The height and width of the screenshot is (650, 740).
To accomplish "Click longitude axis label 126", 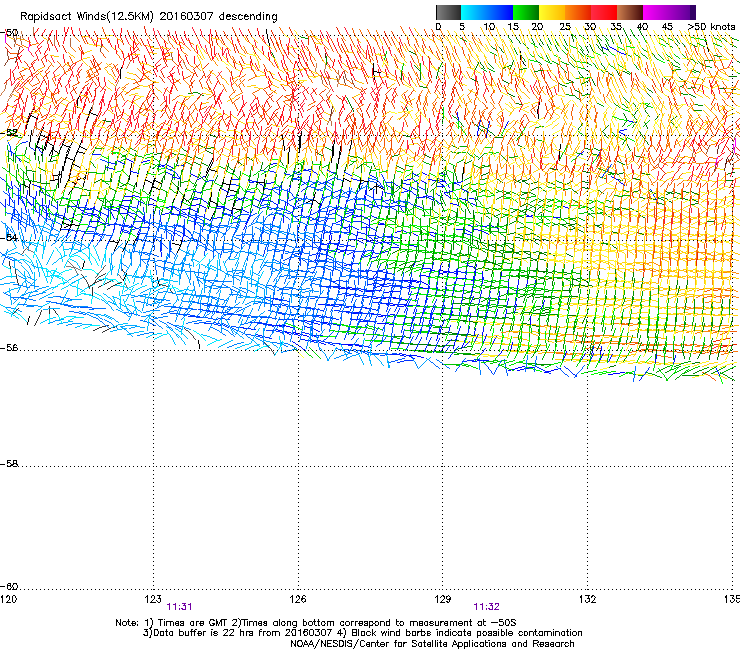I will click(298, 599).
